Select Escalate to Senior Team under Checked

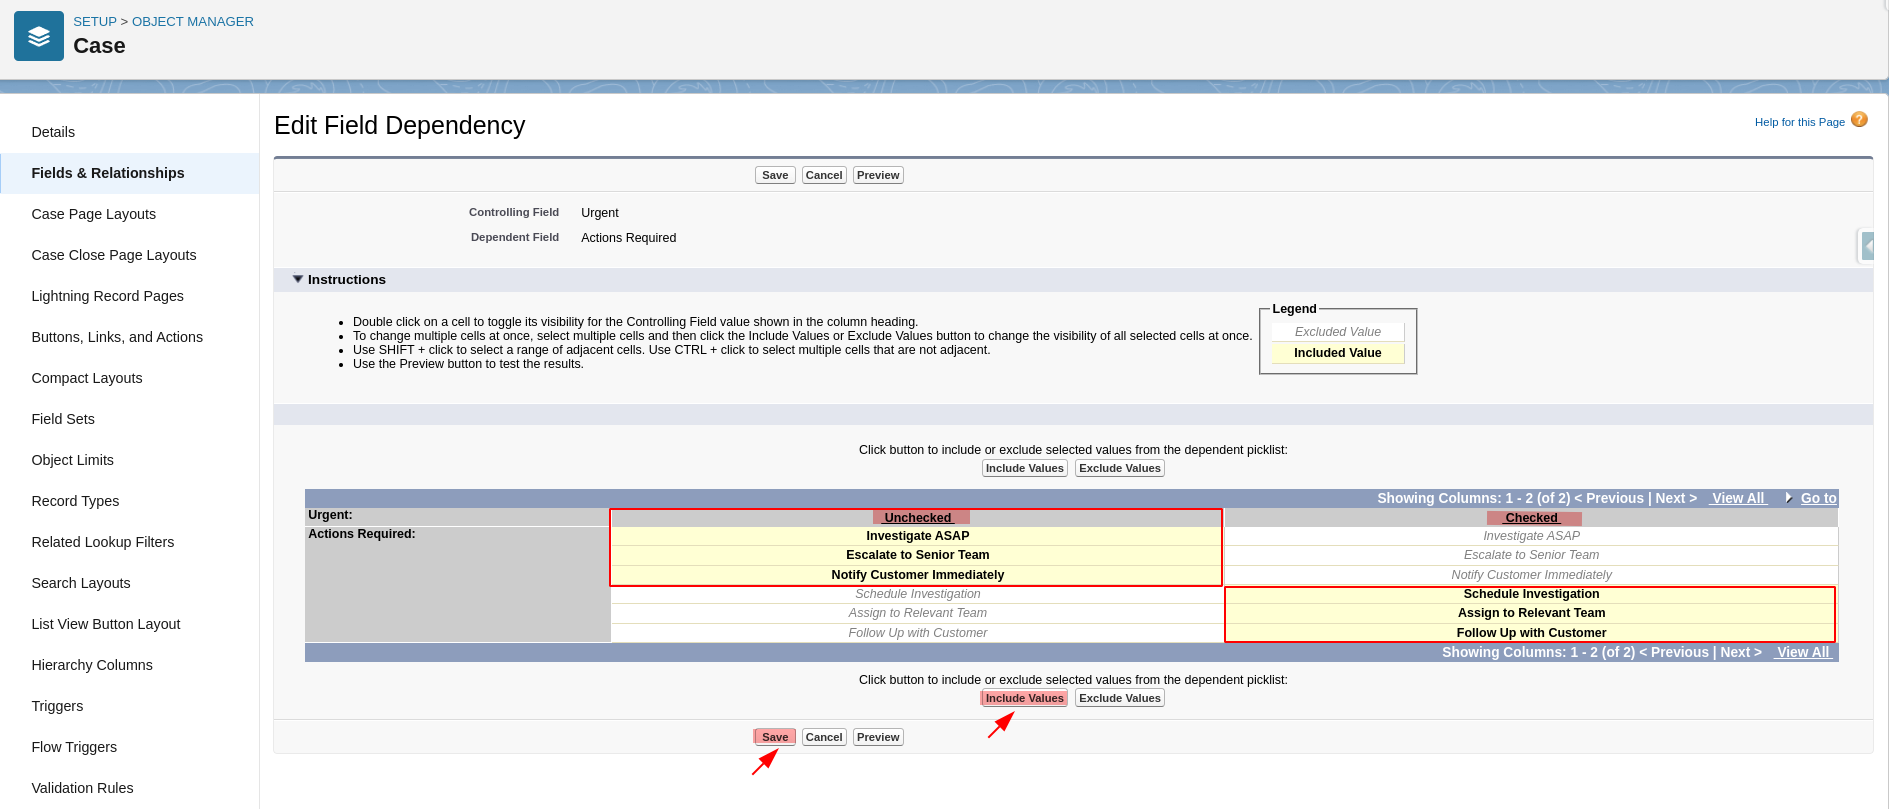pos(1532,555)
